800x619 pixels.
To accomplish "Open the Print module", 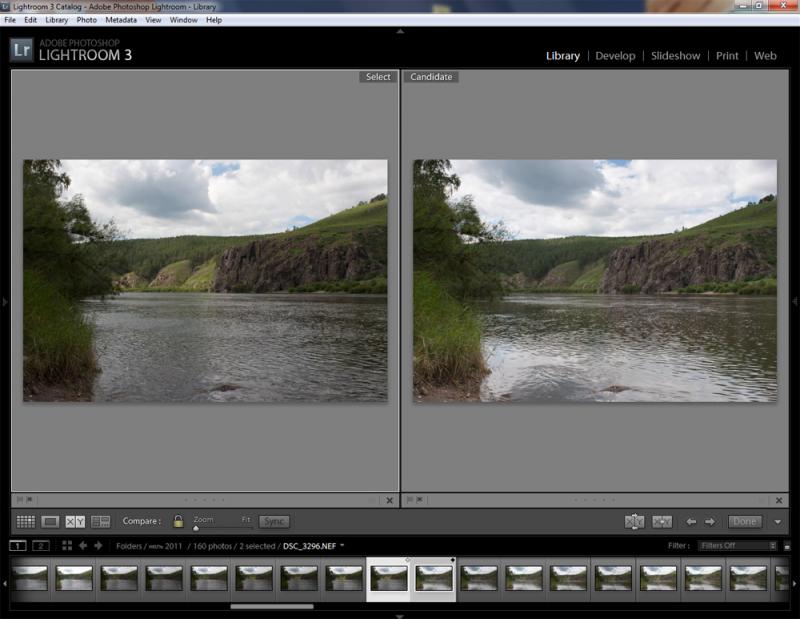I will (x=727, y=56).
